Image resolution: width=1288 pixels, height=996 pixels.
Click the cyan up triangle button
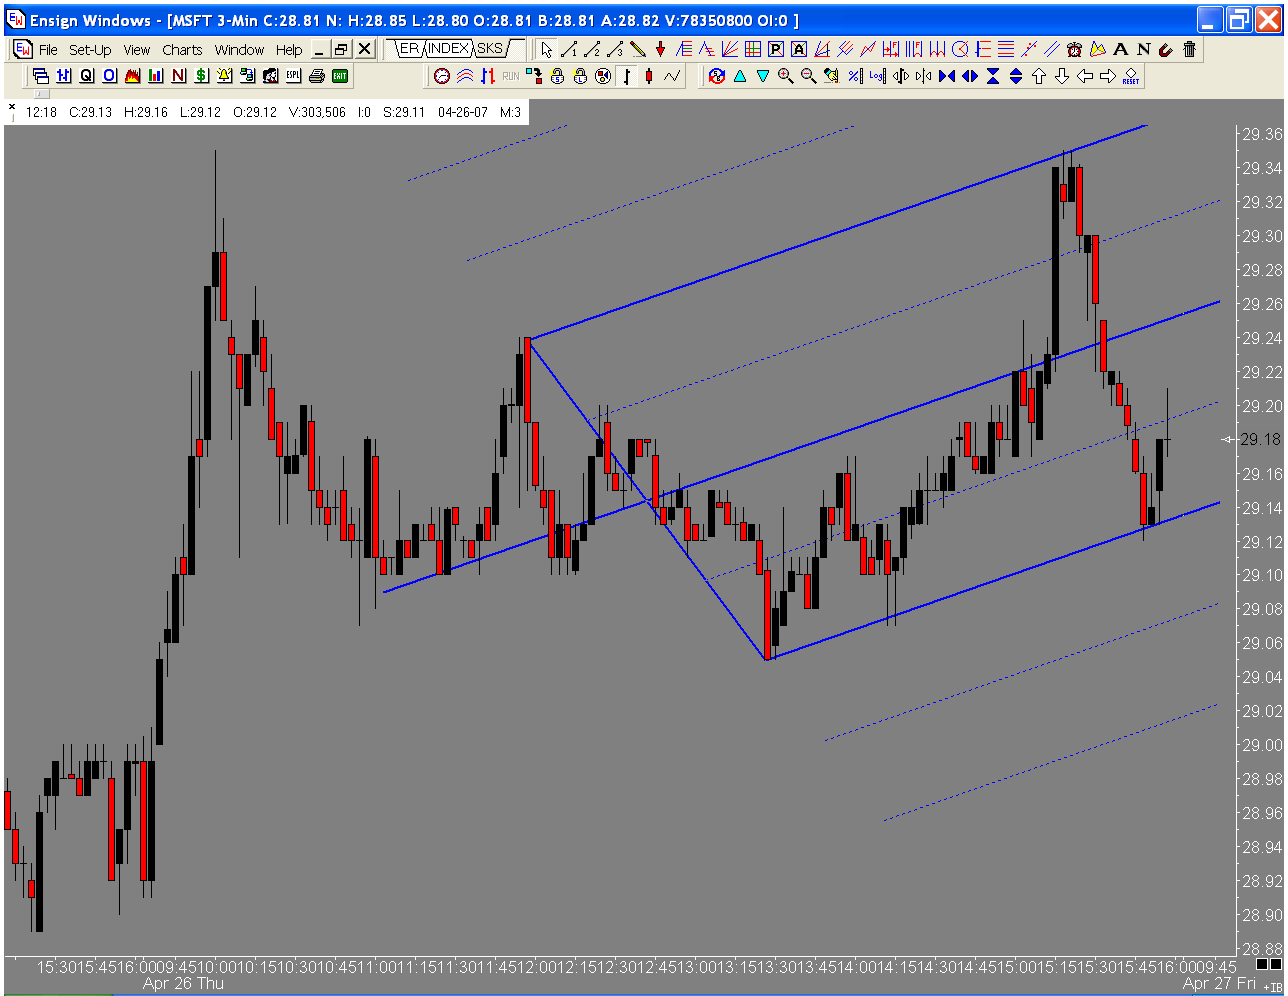pyautogui.click(x=740, y=76)
